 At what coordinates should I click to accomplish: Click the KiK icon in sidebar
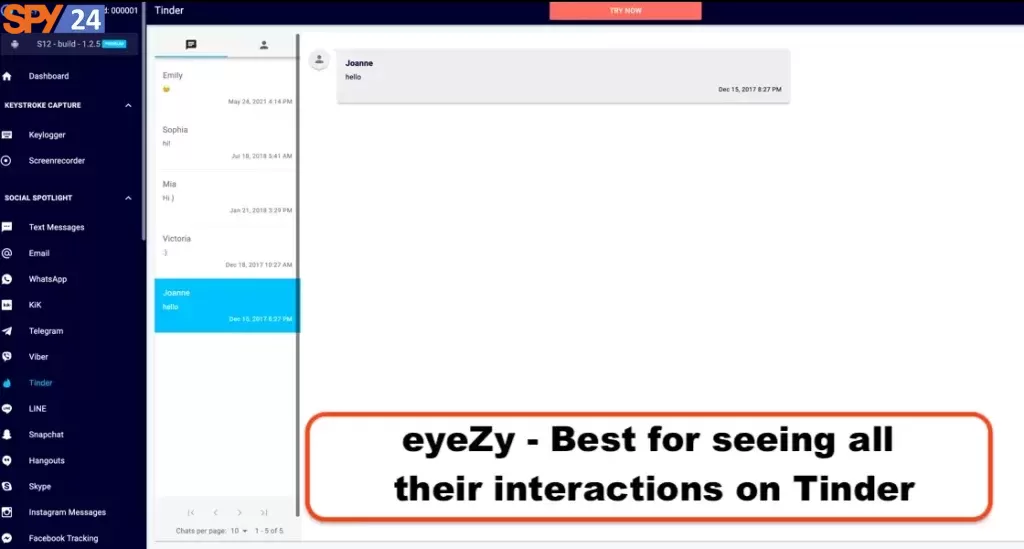[7, 305]
